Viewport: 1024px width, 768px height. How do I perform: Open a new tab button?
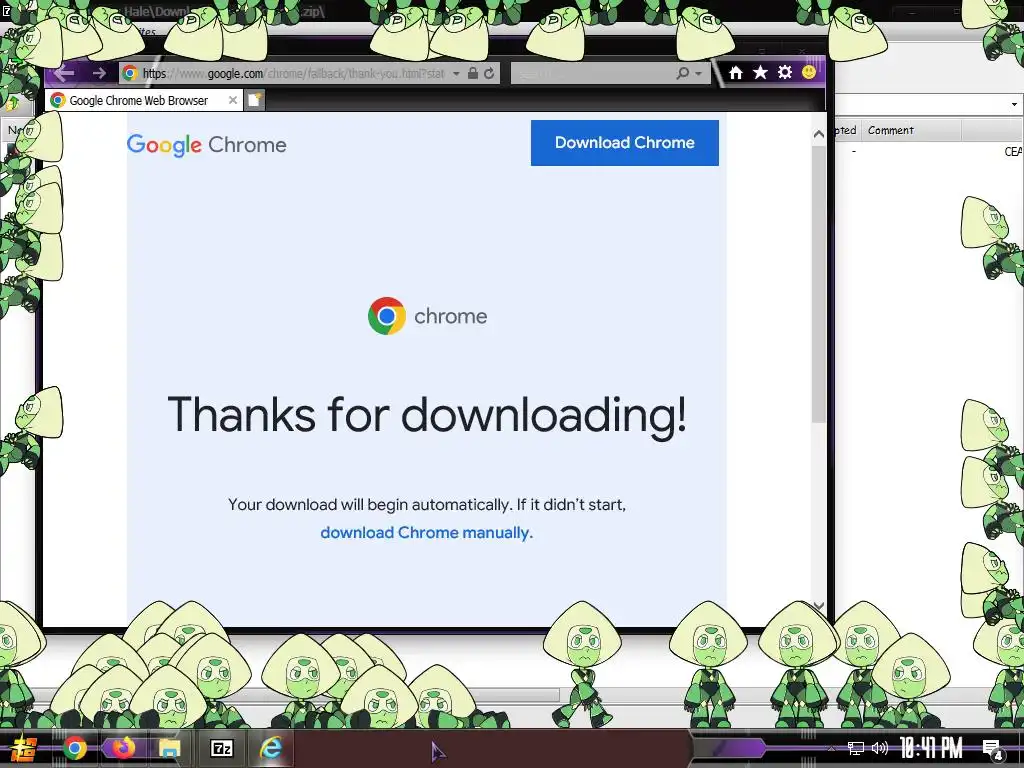coord(255,100)
